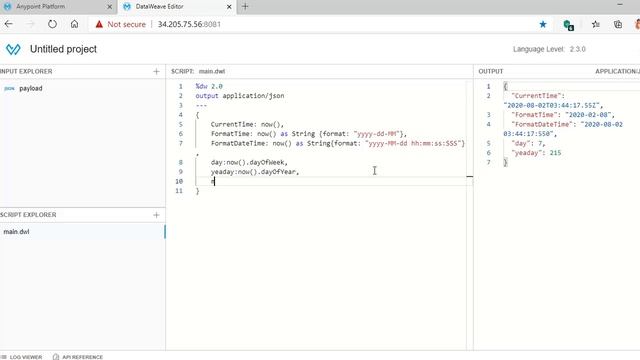Image resolution: width=640 pixels, height=360 pixels.
Task: Click the script editor scrollbar marker
Action: [x=470, y=177]
